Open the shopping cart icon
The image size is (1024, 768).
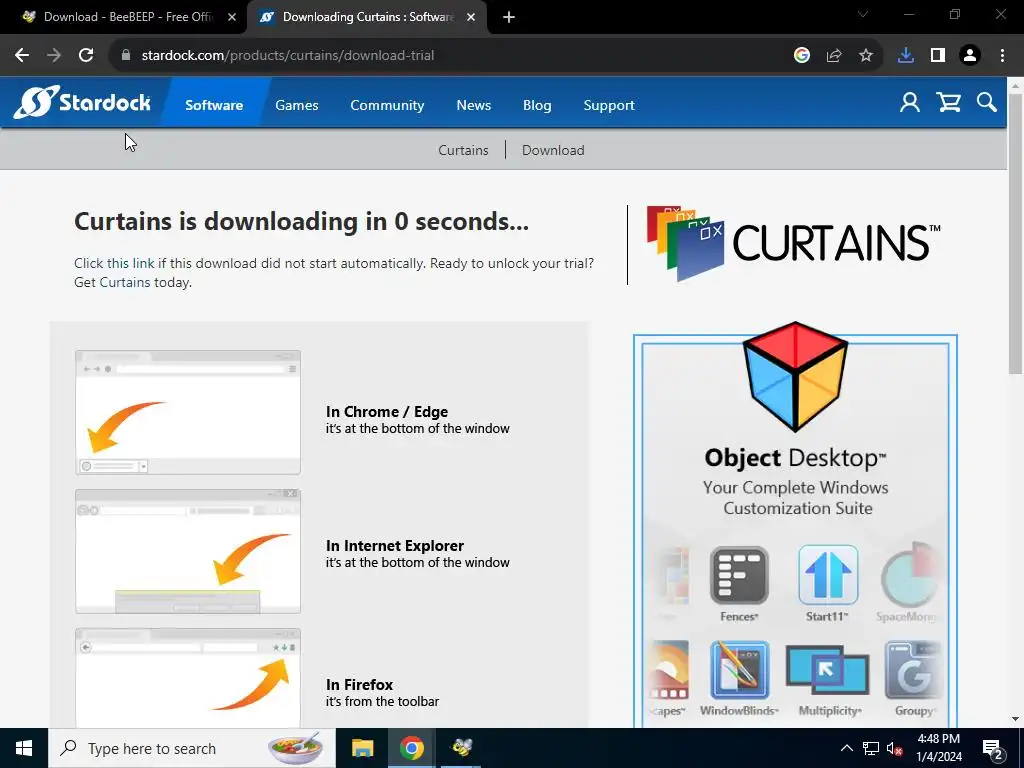pyautogui.click(x=948, y=103)
